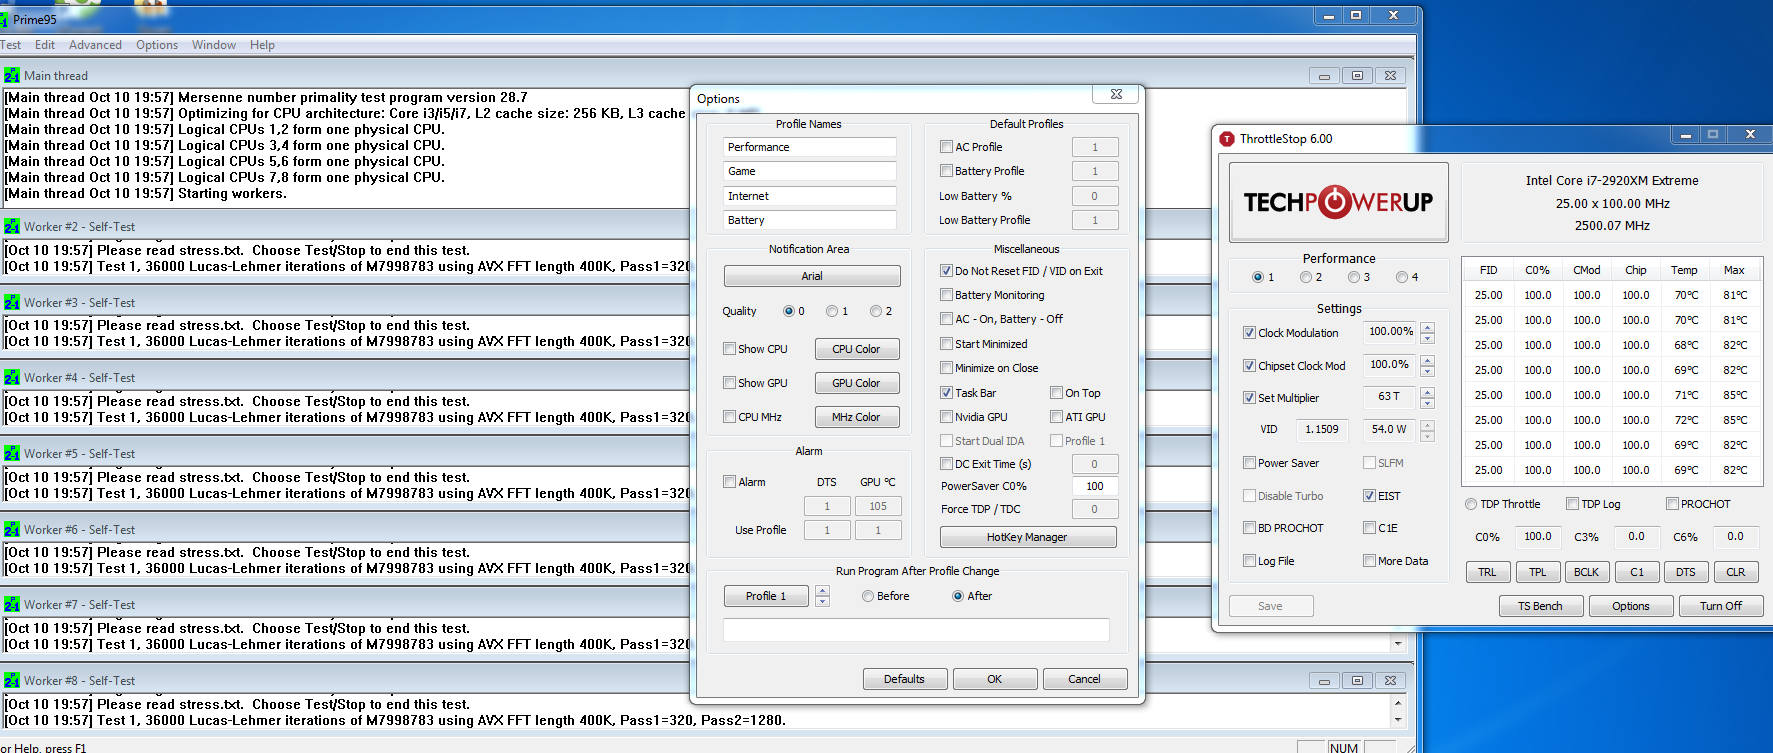Screen dimensions: 1773x753
Task: Minimize the Worker #8 child window
Action: click(x=1324, y=681)
